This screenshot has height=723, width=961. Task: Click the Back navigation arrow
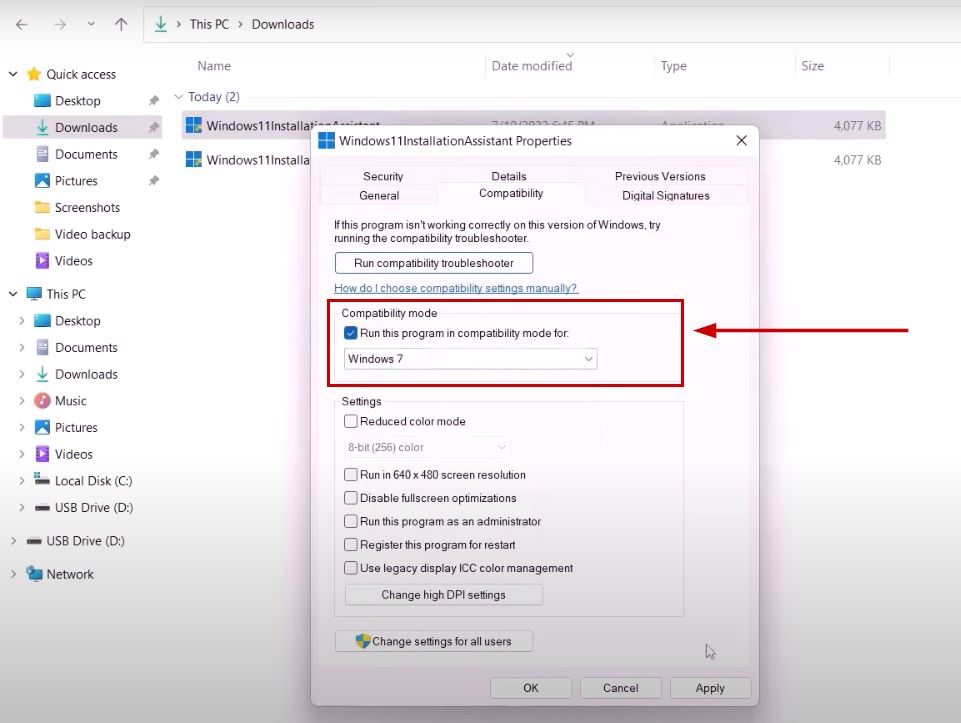pos(22,25)
